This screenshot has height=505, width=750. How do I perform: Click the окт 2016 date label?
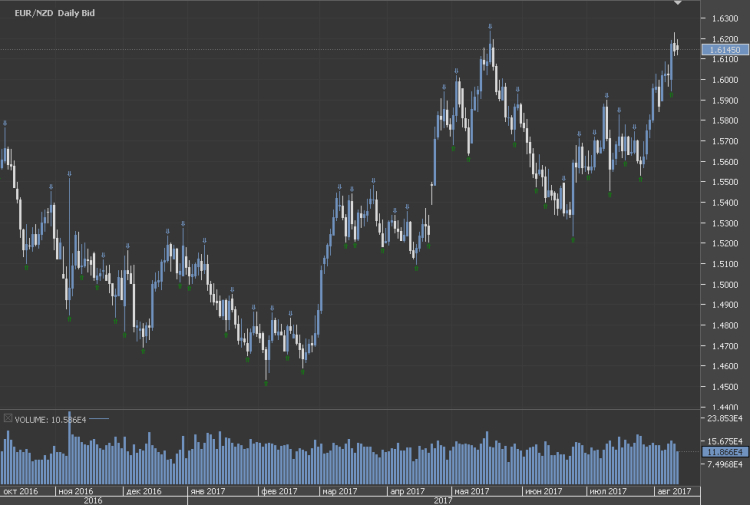(21, 491)
